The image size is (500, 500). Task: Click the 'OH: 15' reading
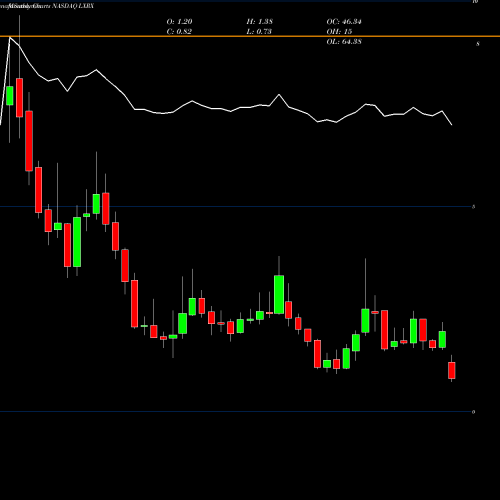coord(339,32)
